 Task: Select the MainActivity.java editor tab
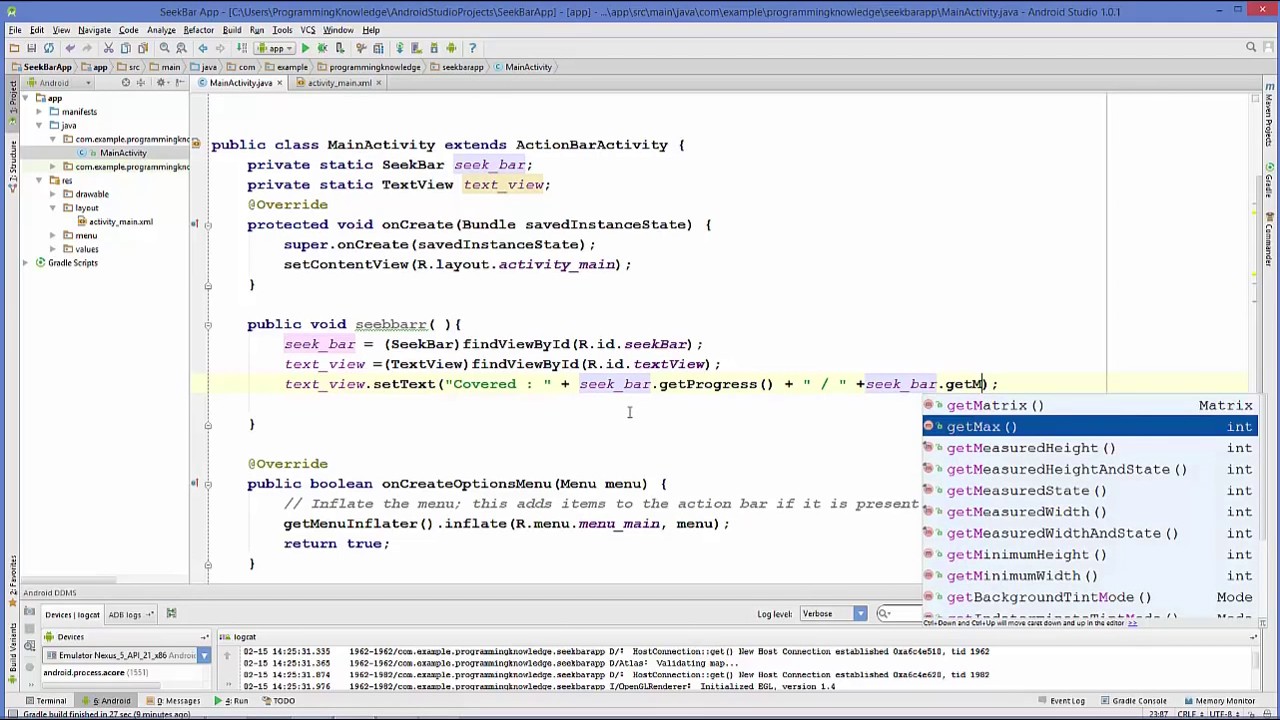(x=240, y=83)
